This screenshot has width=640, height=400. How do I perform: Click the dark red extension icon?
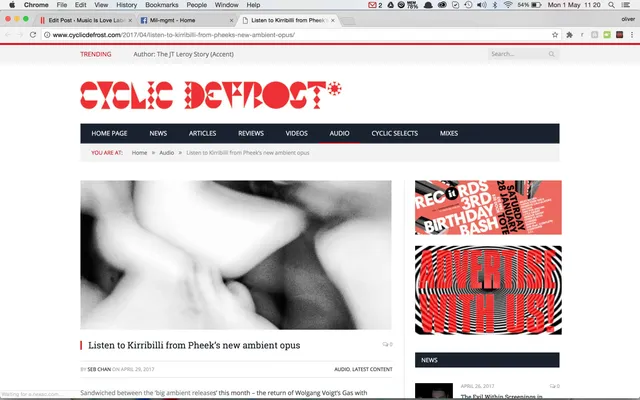pos(620,35)
